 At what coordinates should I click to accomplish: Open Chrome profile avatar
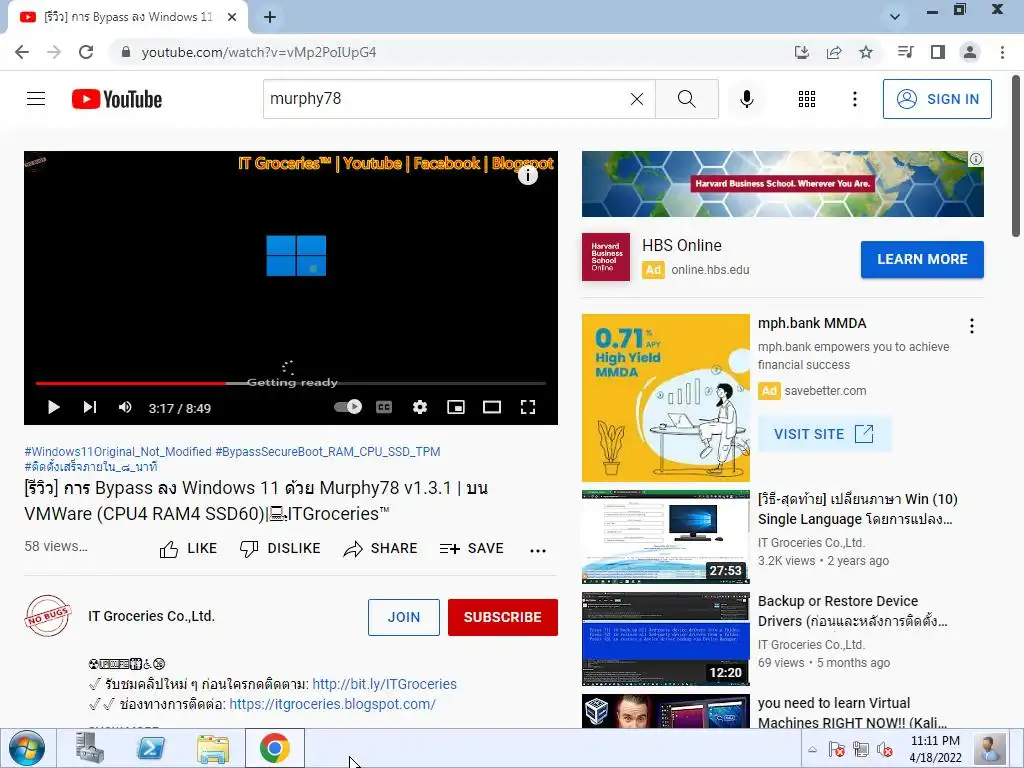point(970,52)
